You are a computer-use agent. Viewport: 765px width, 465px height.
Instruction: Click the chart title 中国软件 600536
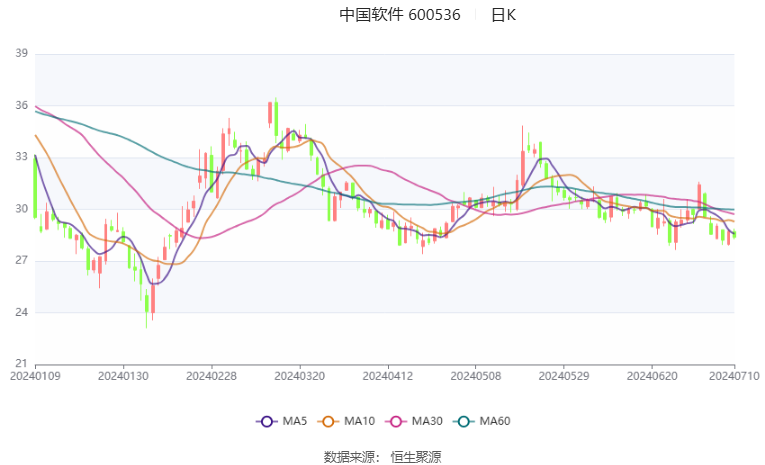[400, 15]
